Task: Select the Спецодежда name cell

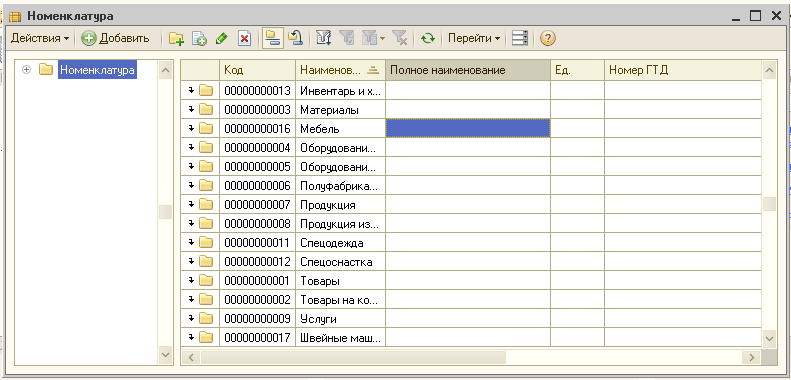Action: 341,243
